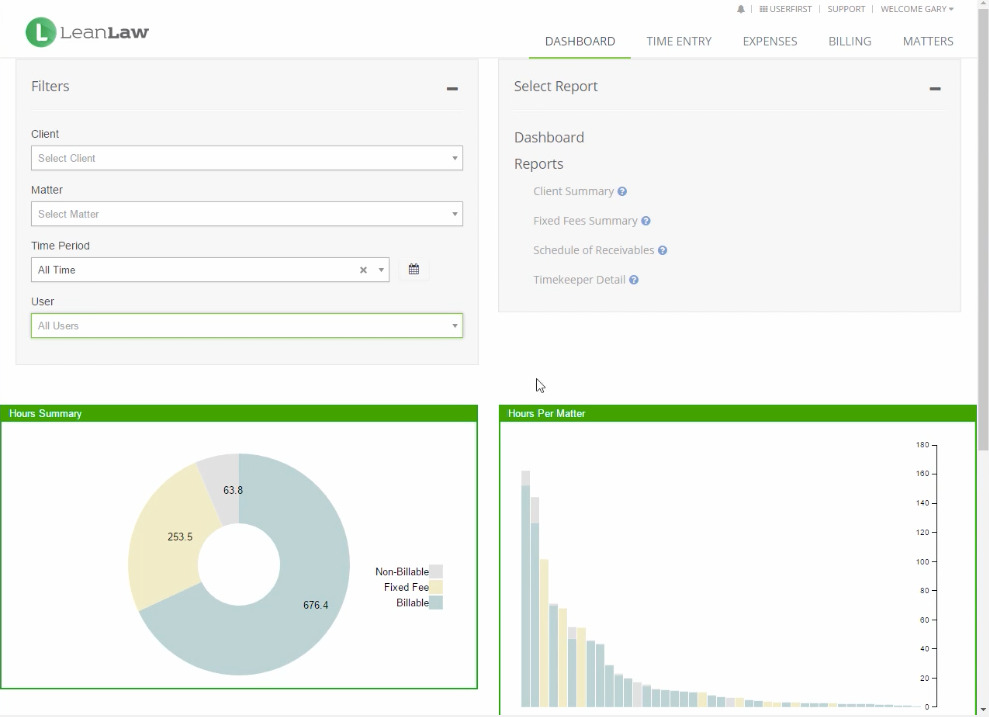Click the Filters heading
This screenshot has width=989, height=717.
(x=50, y=86)
